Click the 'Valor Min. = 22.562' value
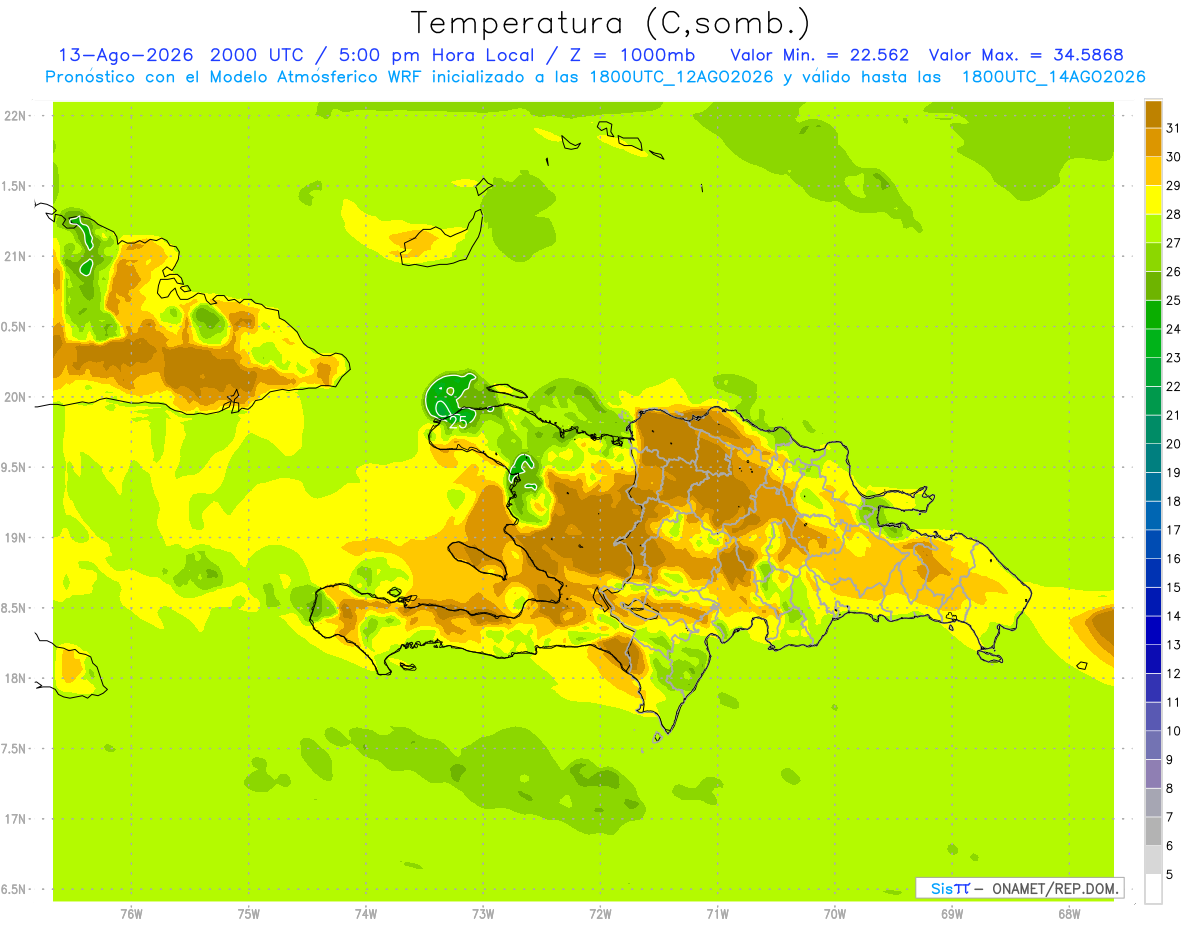1200x927 pixels. (820, 55)
